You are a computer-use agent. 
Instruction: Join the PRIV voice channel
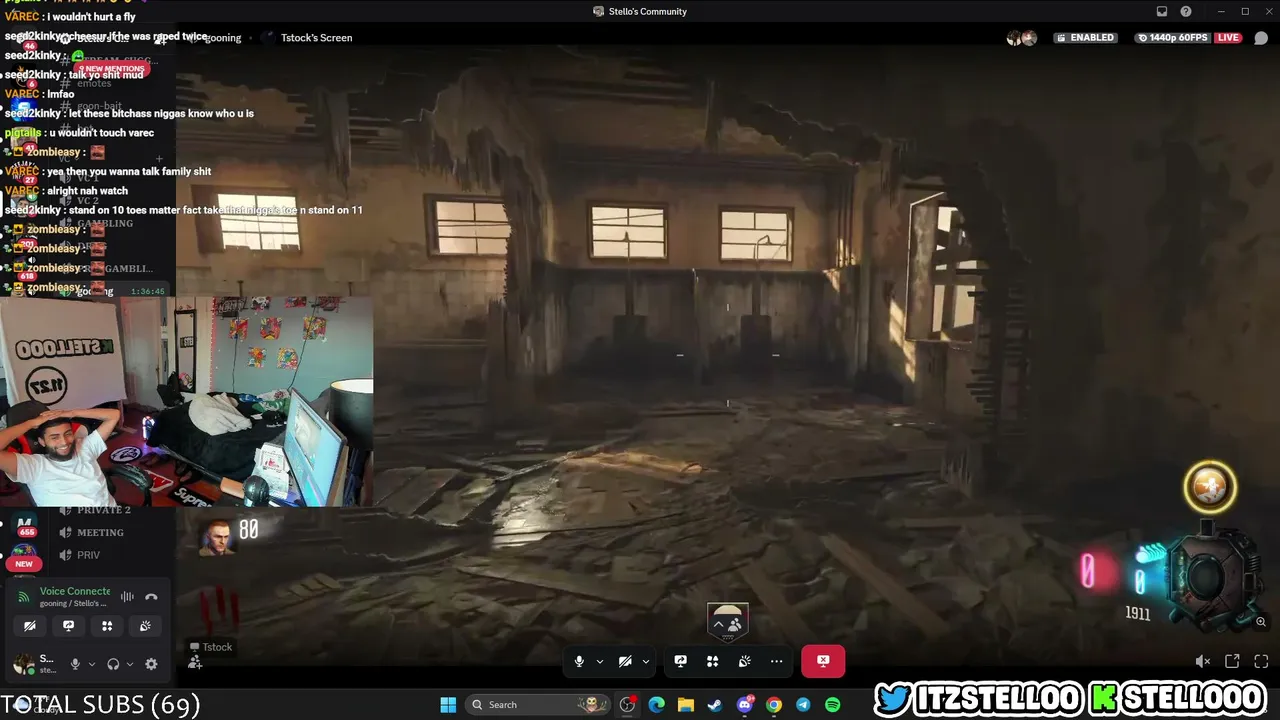[88, 555]
